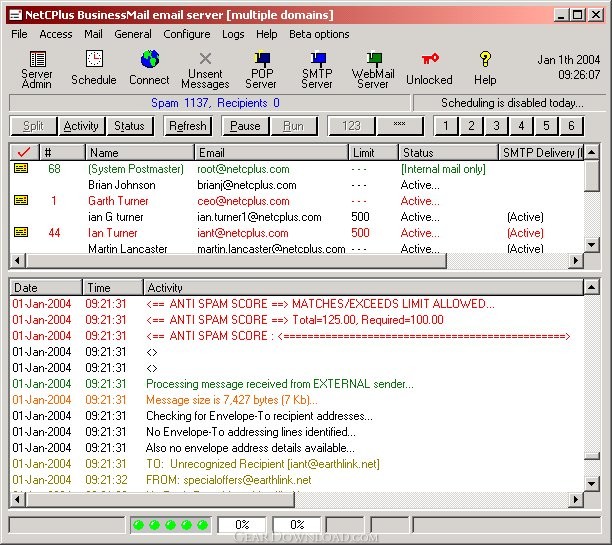Click the SMTP Delivery column header
612x545 pixels.
541,152
